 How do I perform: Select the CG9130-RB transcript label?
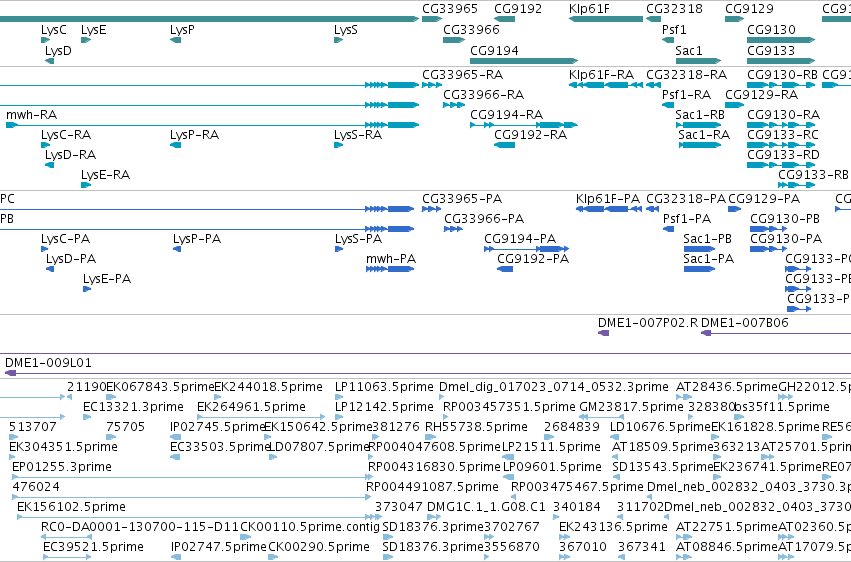782,74
